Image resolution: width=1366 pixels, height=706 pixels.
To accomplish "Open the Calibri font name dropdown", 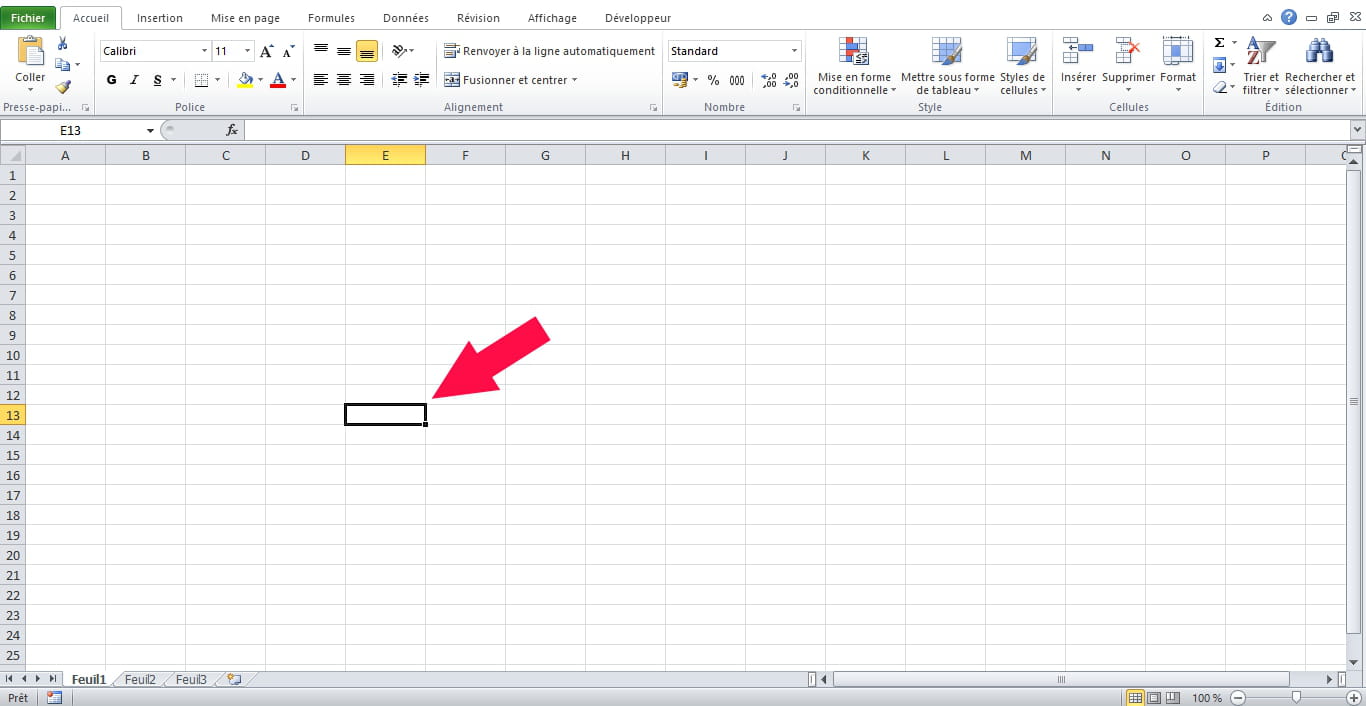I will point(205,51).
